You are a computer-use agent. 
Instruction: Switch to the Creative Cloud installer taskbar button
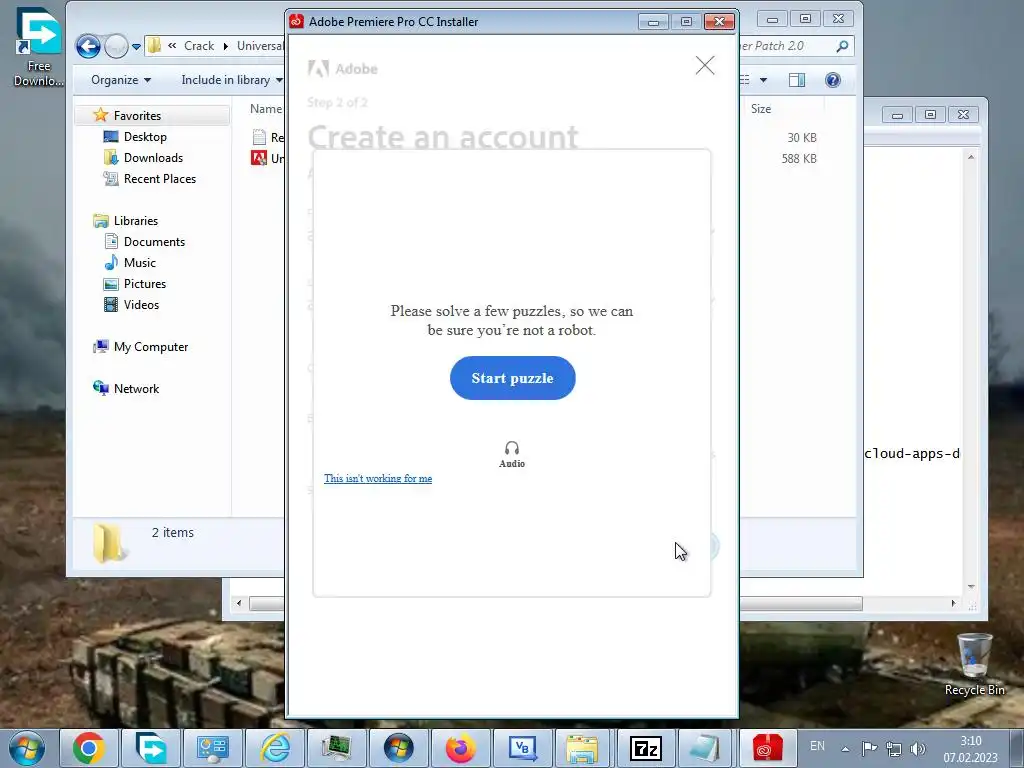pyautogui.click(x=767, y=748)
